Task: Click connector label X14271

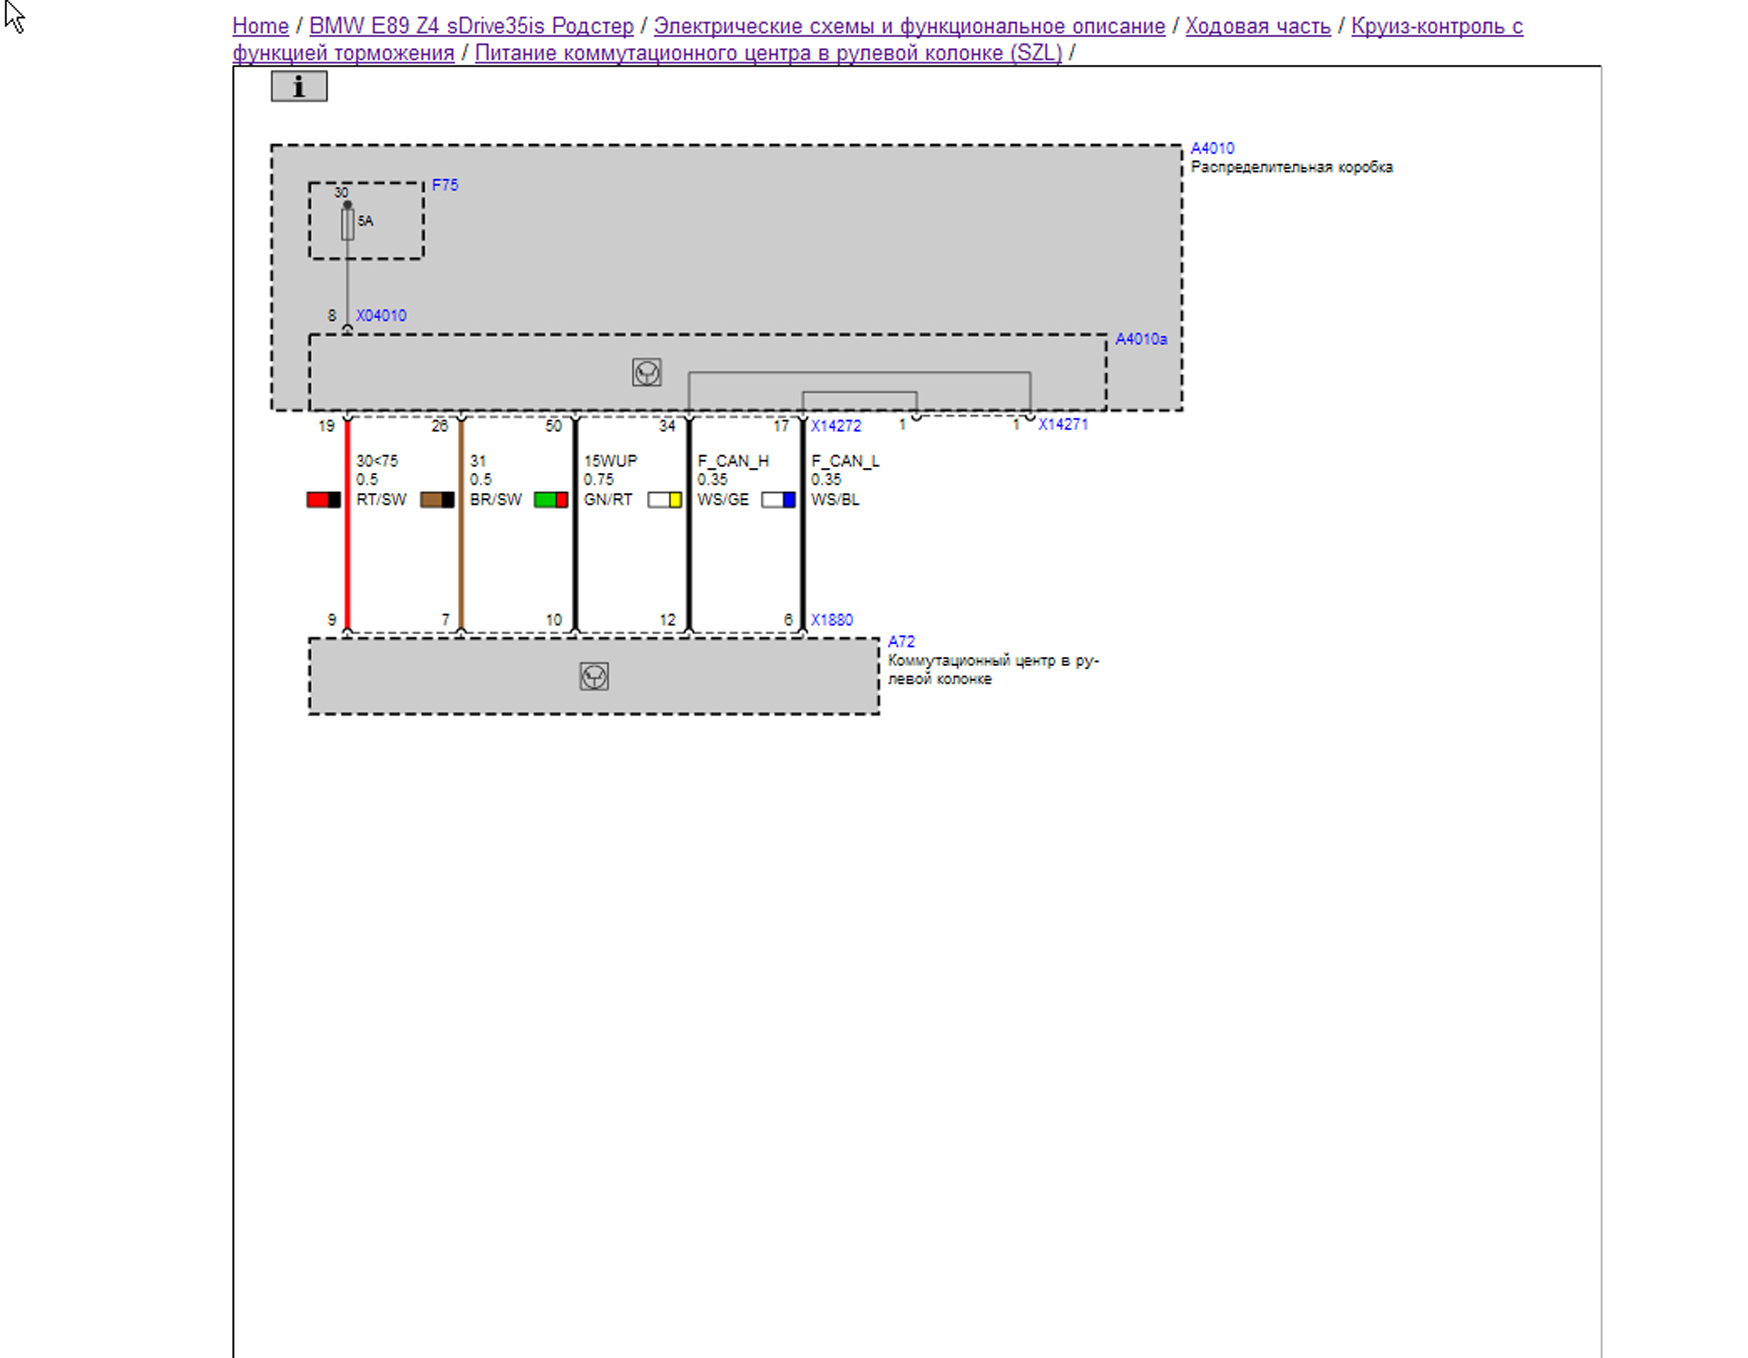Action: pos(1062,424)
